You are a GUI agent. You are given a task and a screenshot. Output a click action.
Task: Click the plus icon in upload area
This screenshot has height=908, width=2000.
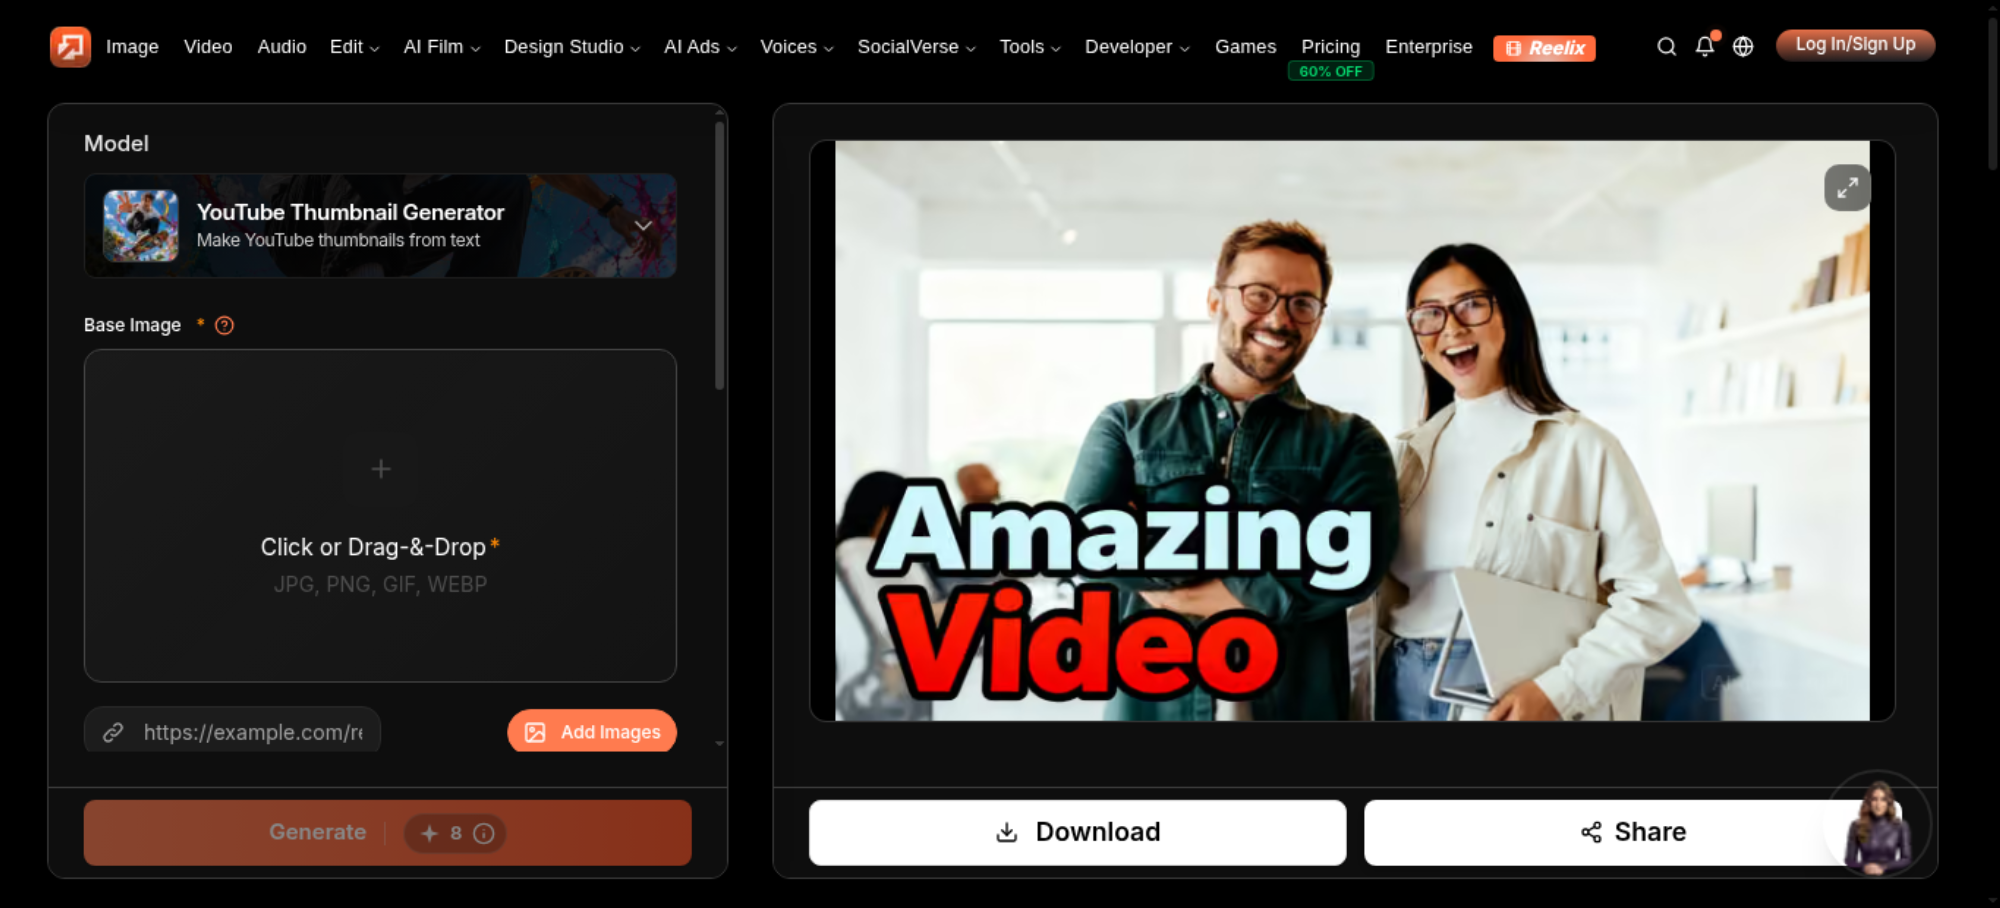coord(381,469)
